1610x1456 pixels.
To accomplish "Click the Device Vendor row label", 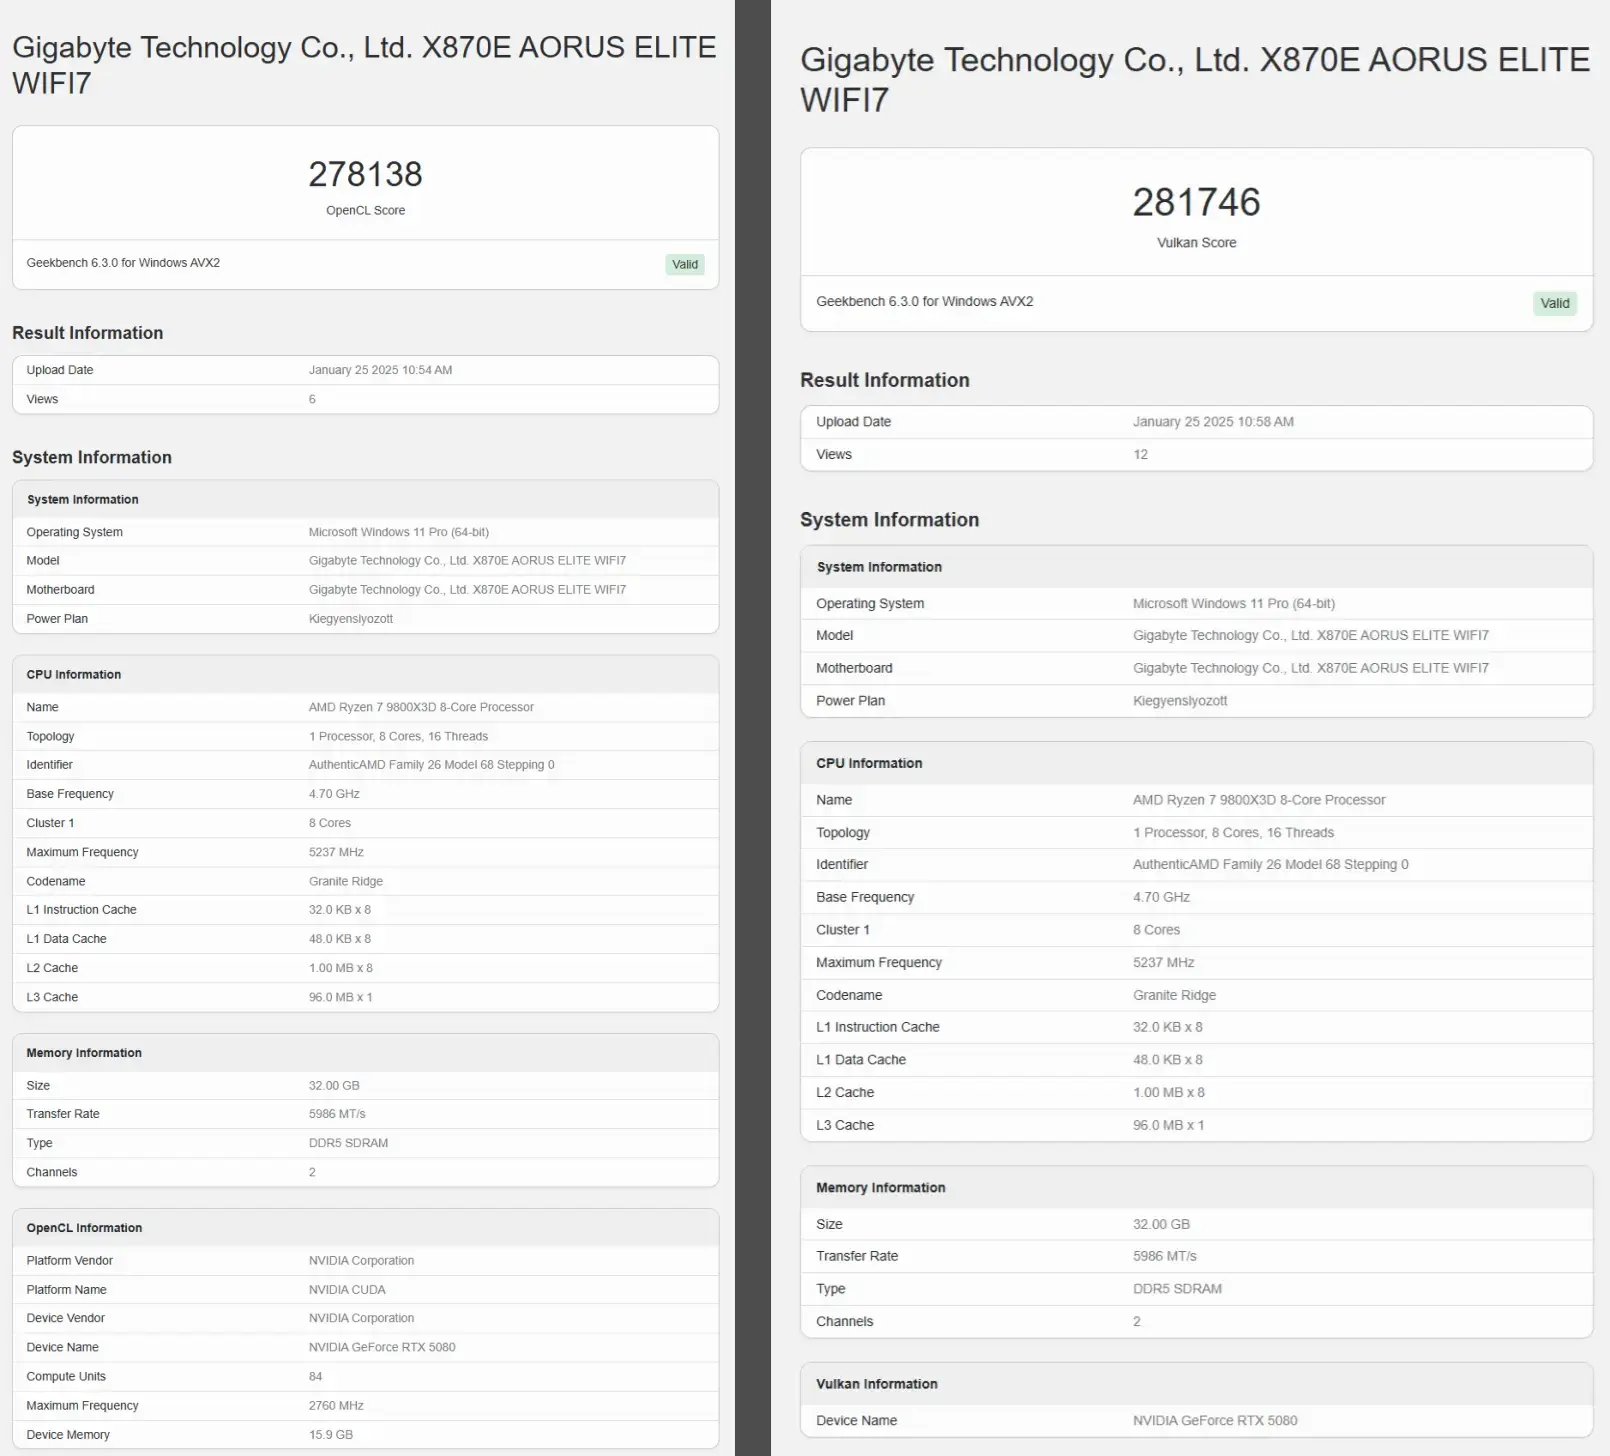I will click(65, 1319).
